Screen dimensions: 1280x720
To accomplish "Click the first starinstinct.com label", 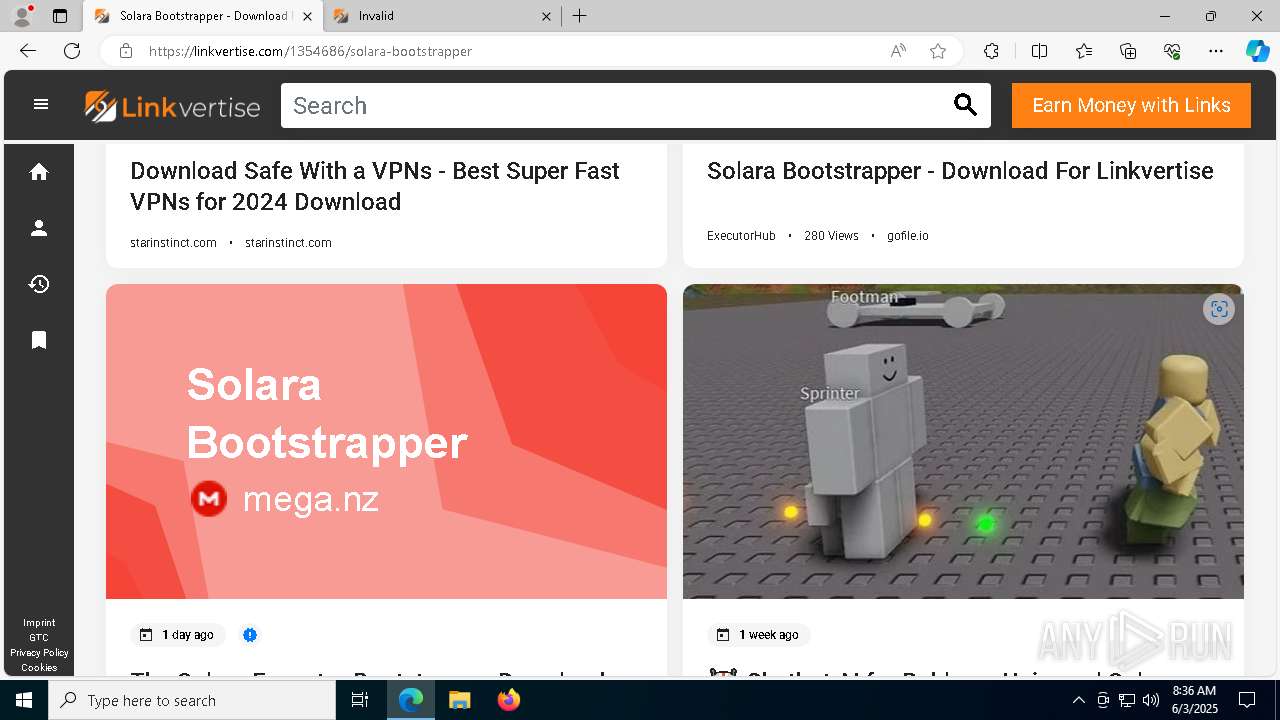I will pos(173,243).
